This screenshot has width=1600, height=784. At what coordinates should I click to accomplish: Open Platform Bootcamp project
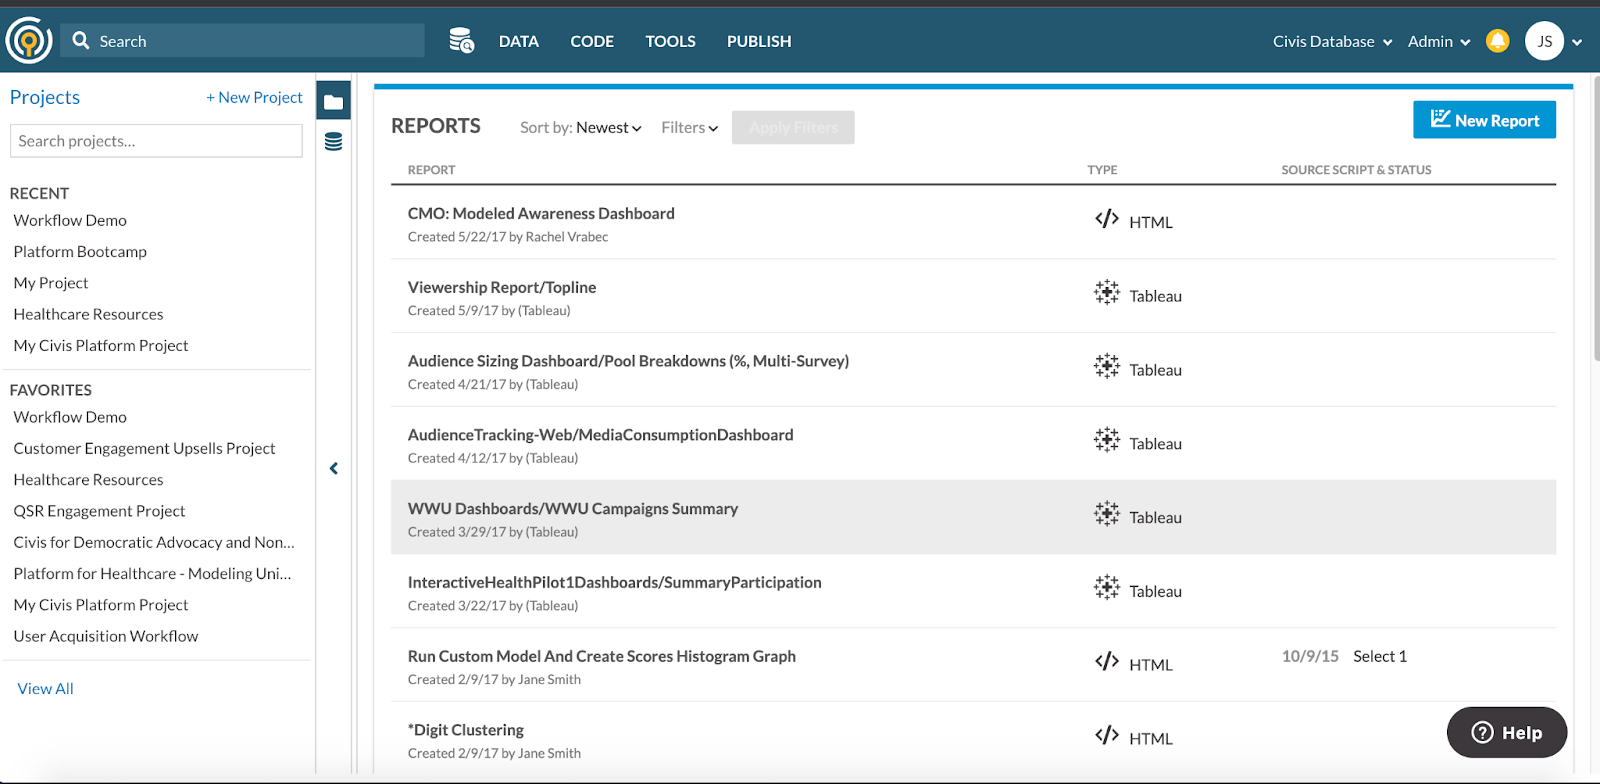coord(80,252)
